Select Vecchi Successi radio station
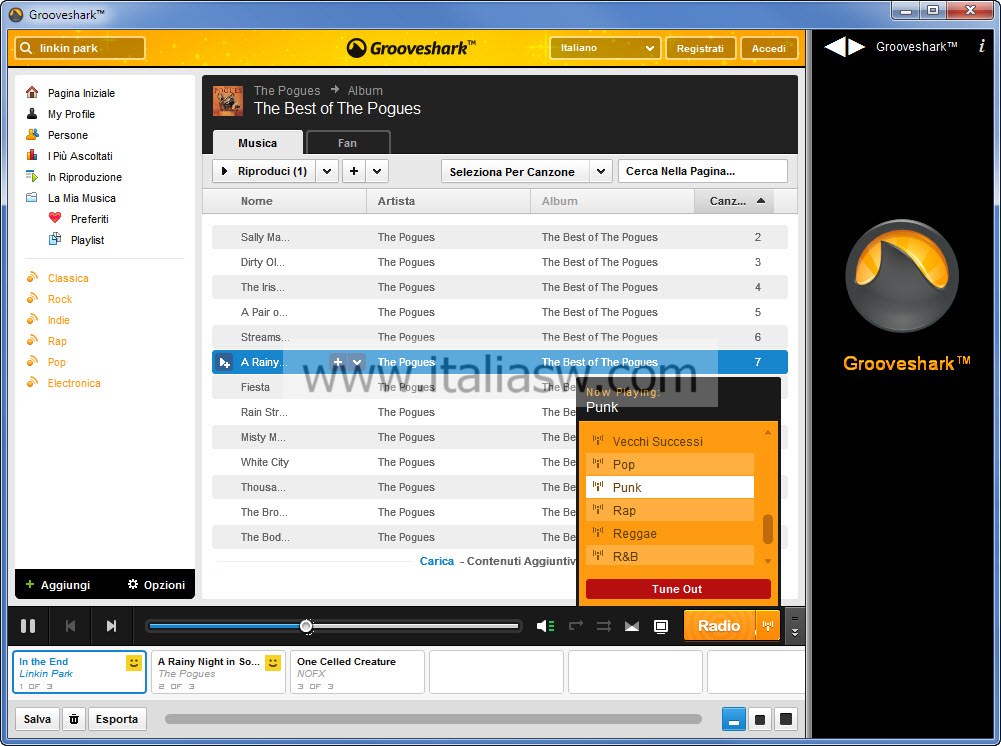Viewport: 1001px width, 746px height. pyautogui.click(x=670, y=442)
